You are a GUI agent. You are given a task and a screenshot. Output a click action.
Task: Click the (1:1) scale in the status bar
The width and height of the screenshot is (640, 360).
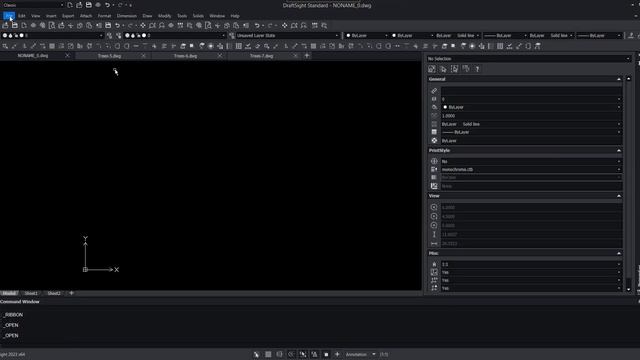[384, 354]
